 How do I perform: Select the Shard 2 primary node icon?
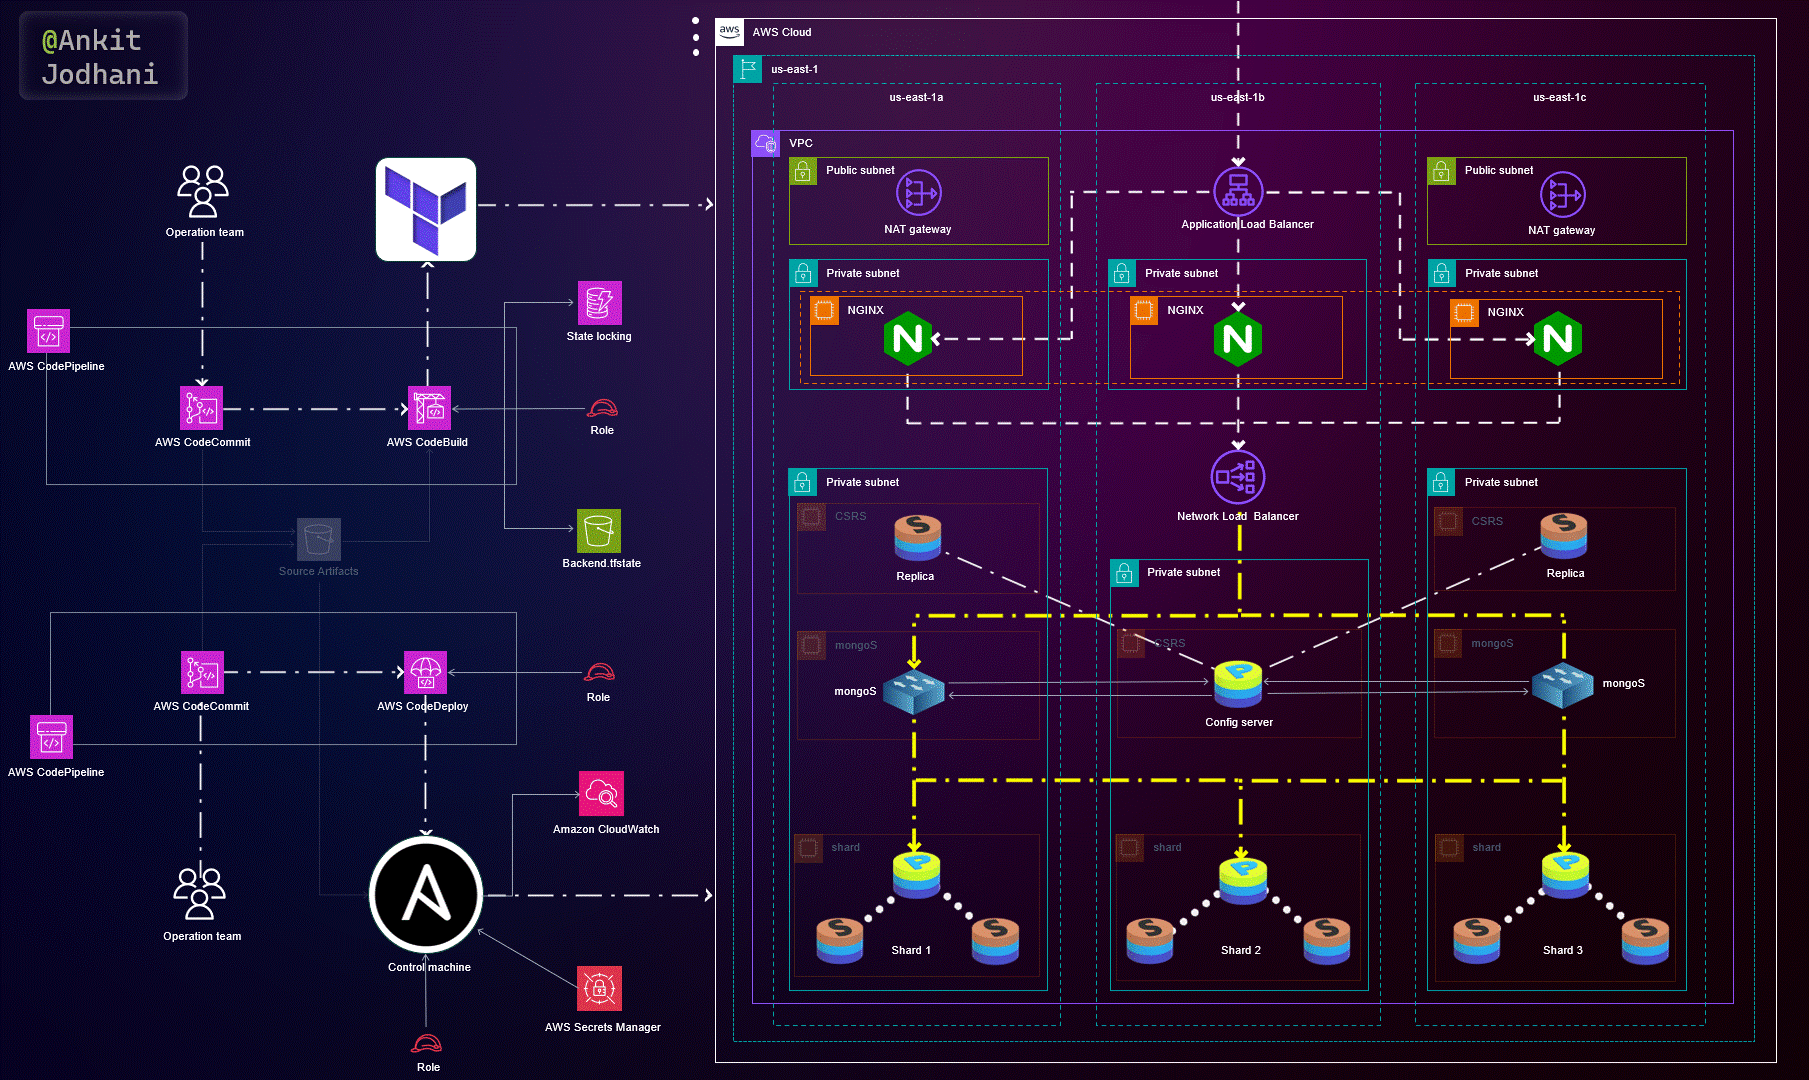pos(1242,877)
